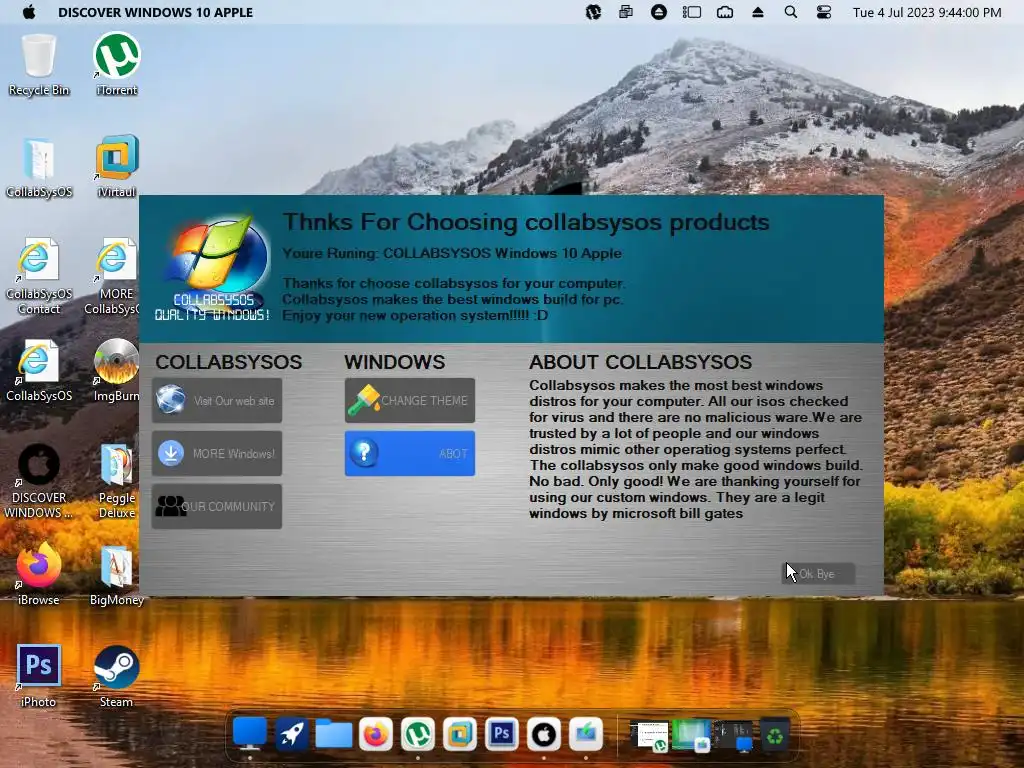The height and width of the screenshot is (768, 1024).
Task: Click Visit Our web site button
Action: point(217,400)
